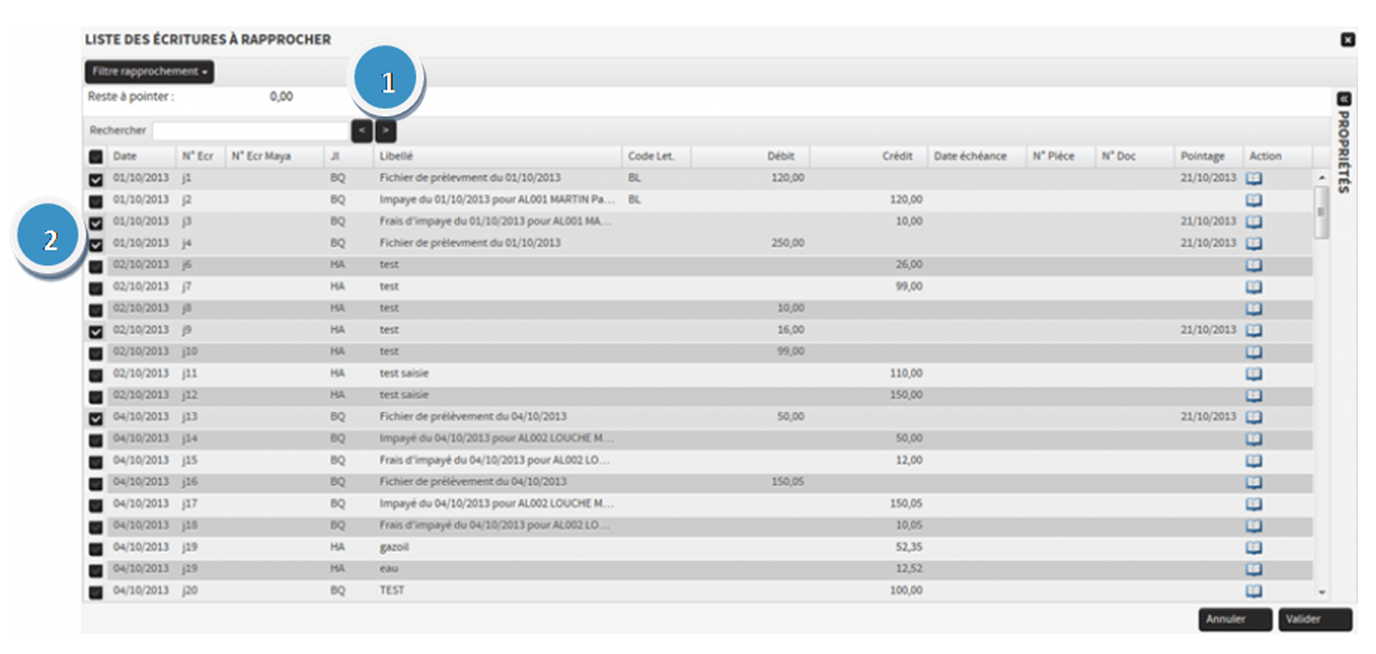Image resolution: width=1376 pixels, height=654 pixels.
Task: Check the checkbox for row j14
Action: click(96, 438)
